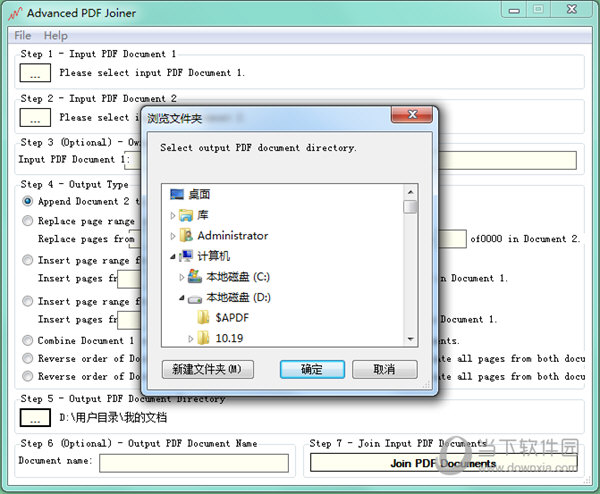Screen dimensions: 600x494
Task: Browse for input PDF Document 1
Action: (x=35, y=73)
